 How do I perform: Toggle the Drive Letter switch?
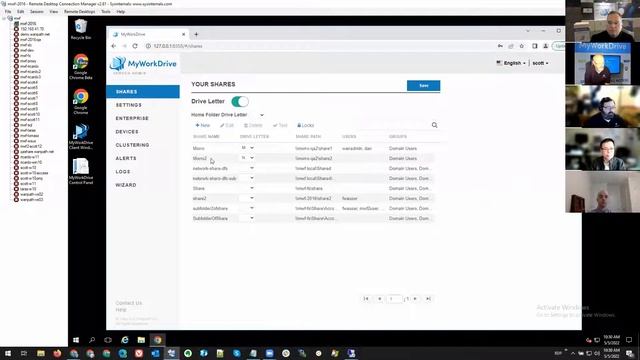[x=240, y=102]
